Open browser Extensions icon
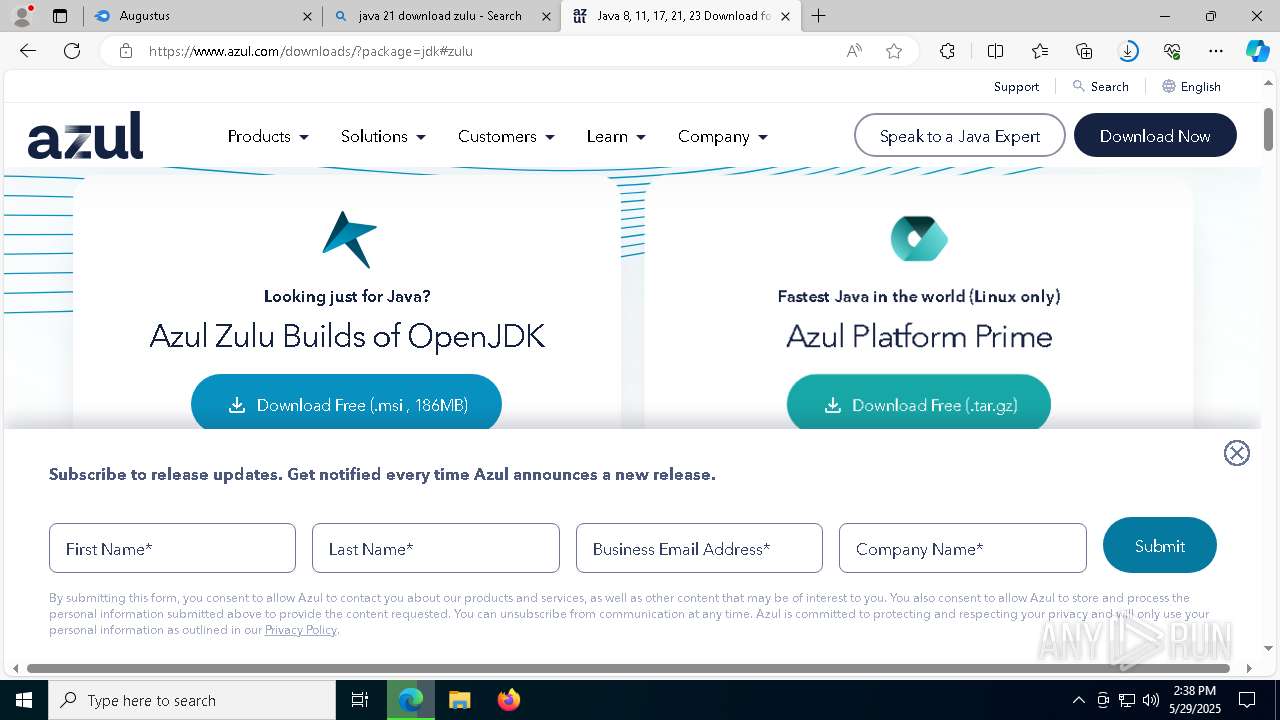This screenshot has height=720, width=1280. pos(947,51)
